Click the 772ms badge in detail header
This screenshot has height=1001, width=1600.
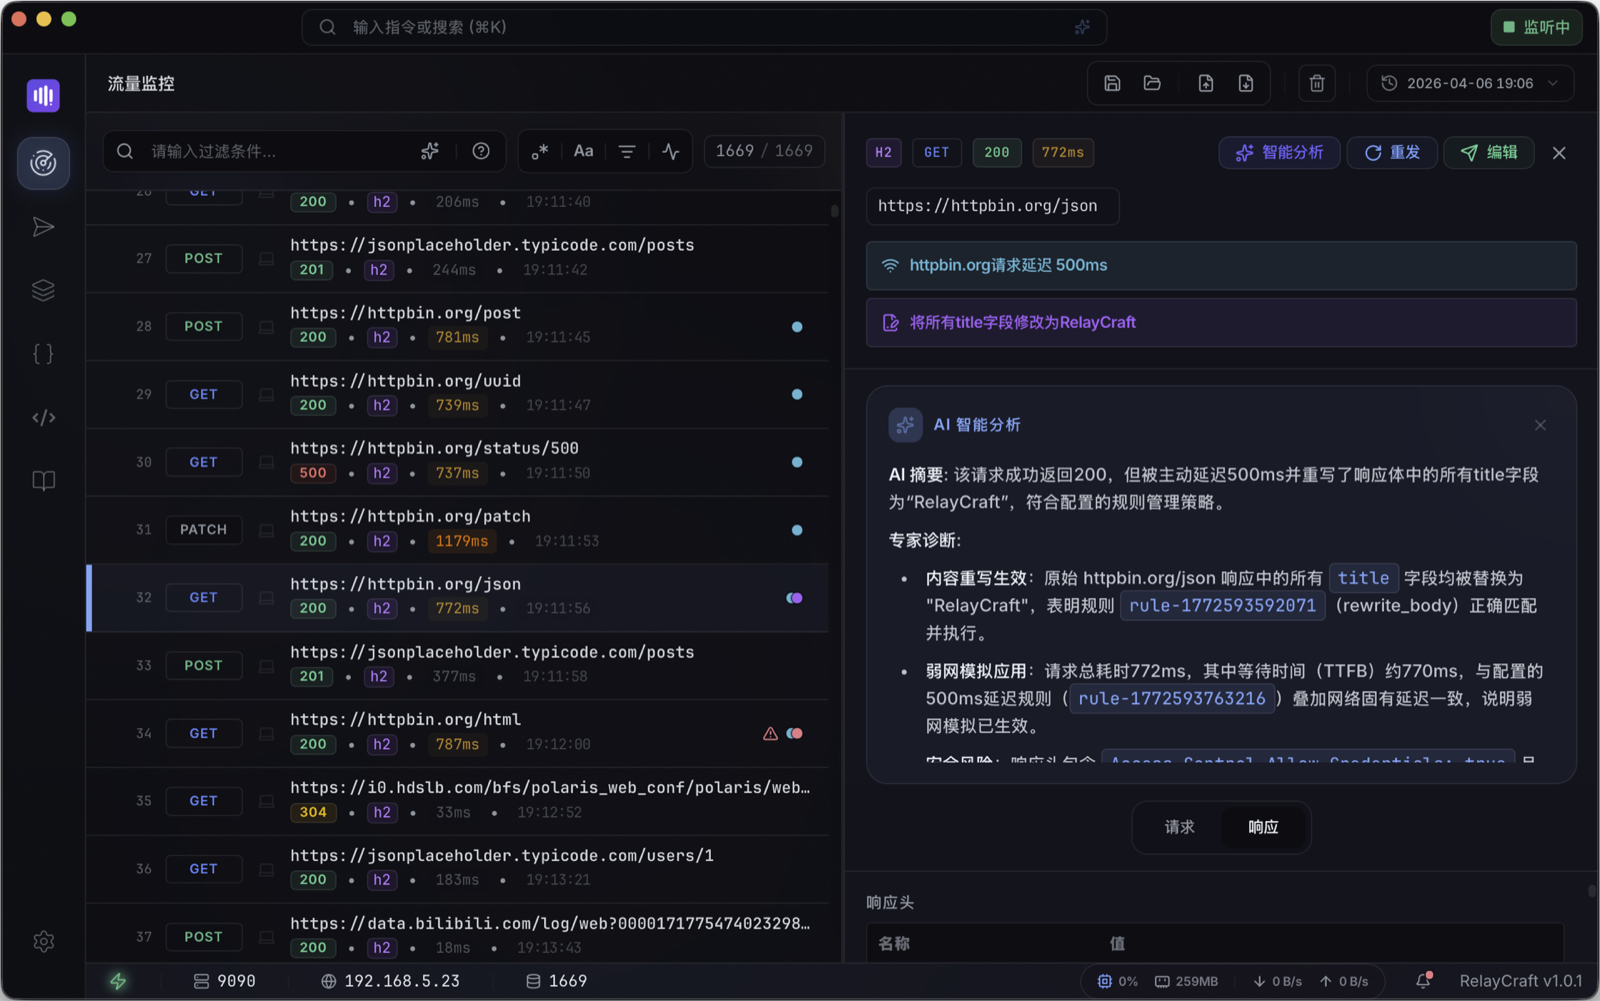pyautogui.click(x=1063, y=152)
